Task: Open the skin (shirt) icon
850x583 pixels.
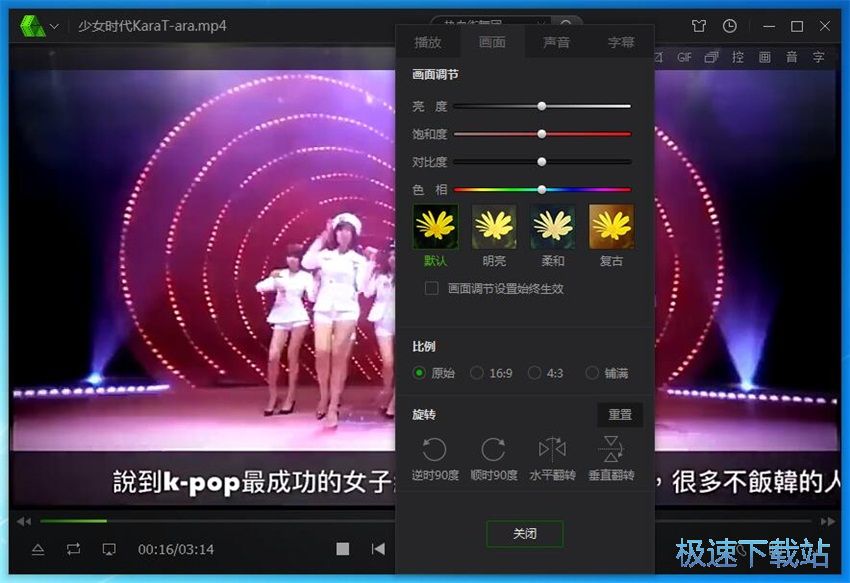Action: click(699, 26)
